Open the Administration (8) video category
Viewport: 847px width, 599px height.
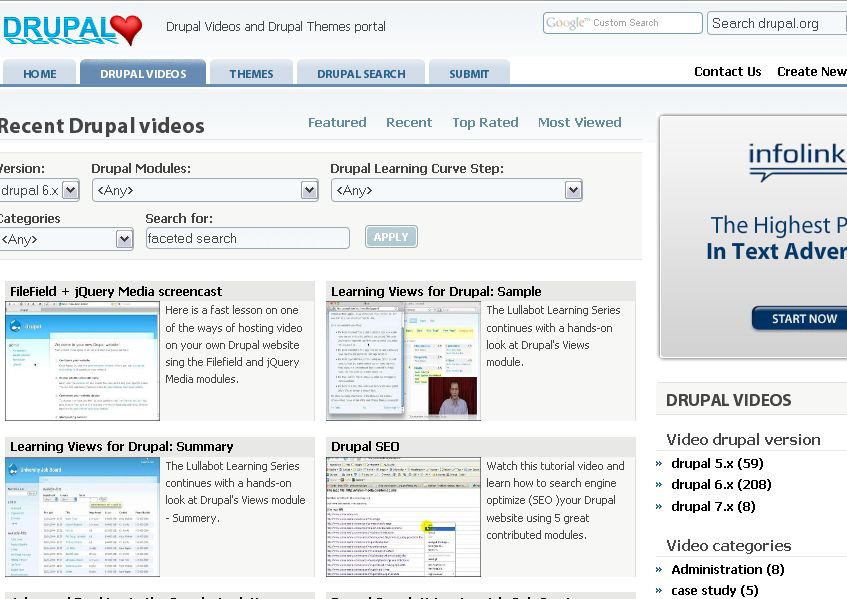point(728,569)
